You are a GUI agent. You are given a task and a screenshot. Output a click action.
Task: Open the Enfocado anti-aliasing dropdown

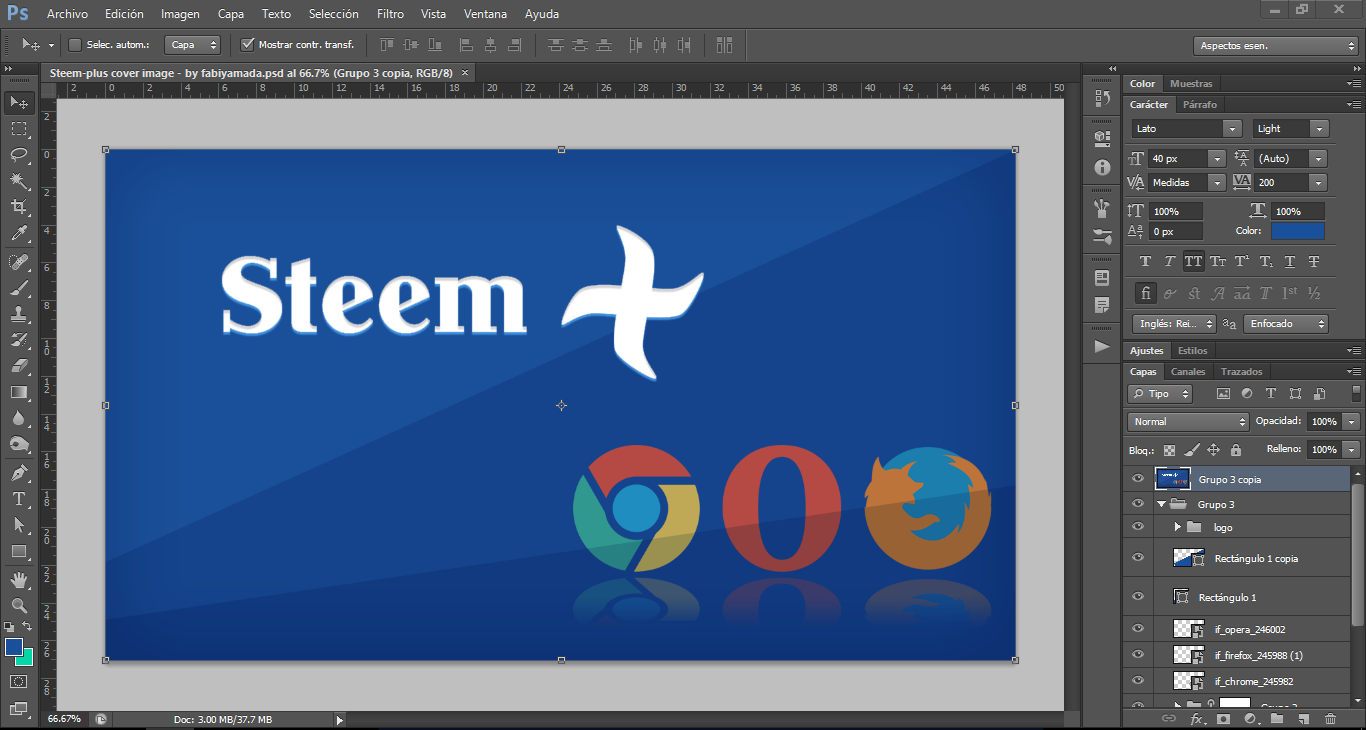(x=1286, y=324)
